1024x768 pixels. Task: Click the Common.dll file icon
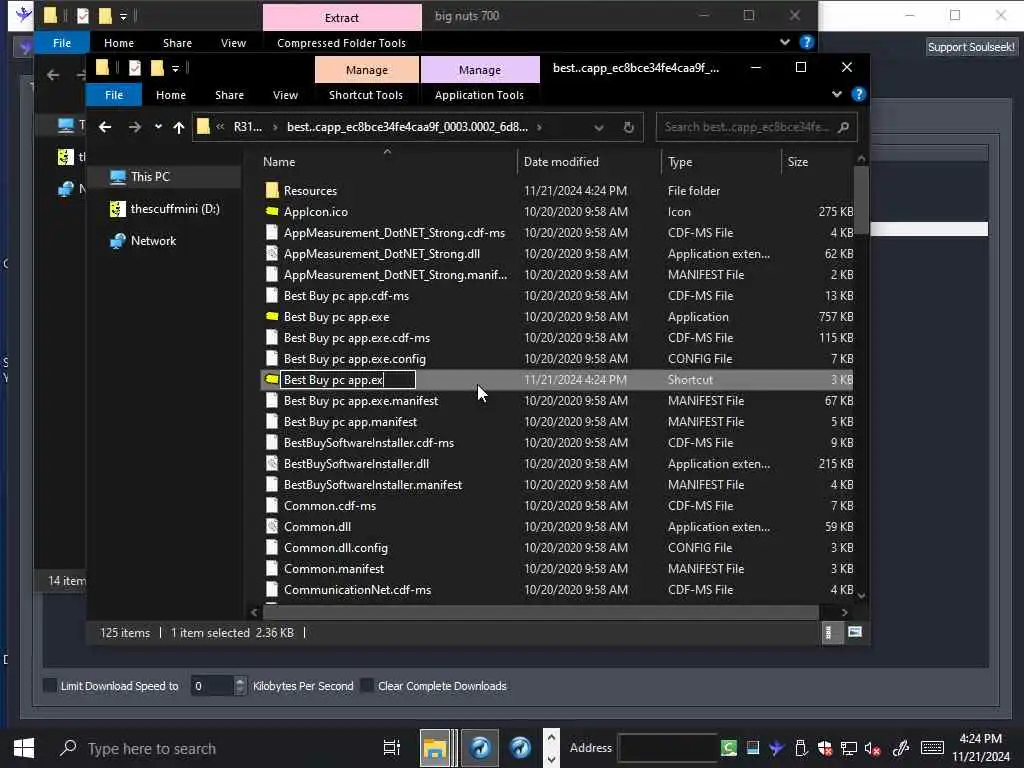272,526
